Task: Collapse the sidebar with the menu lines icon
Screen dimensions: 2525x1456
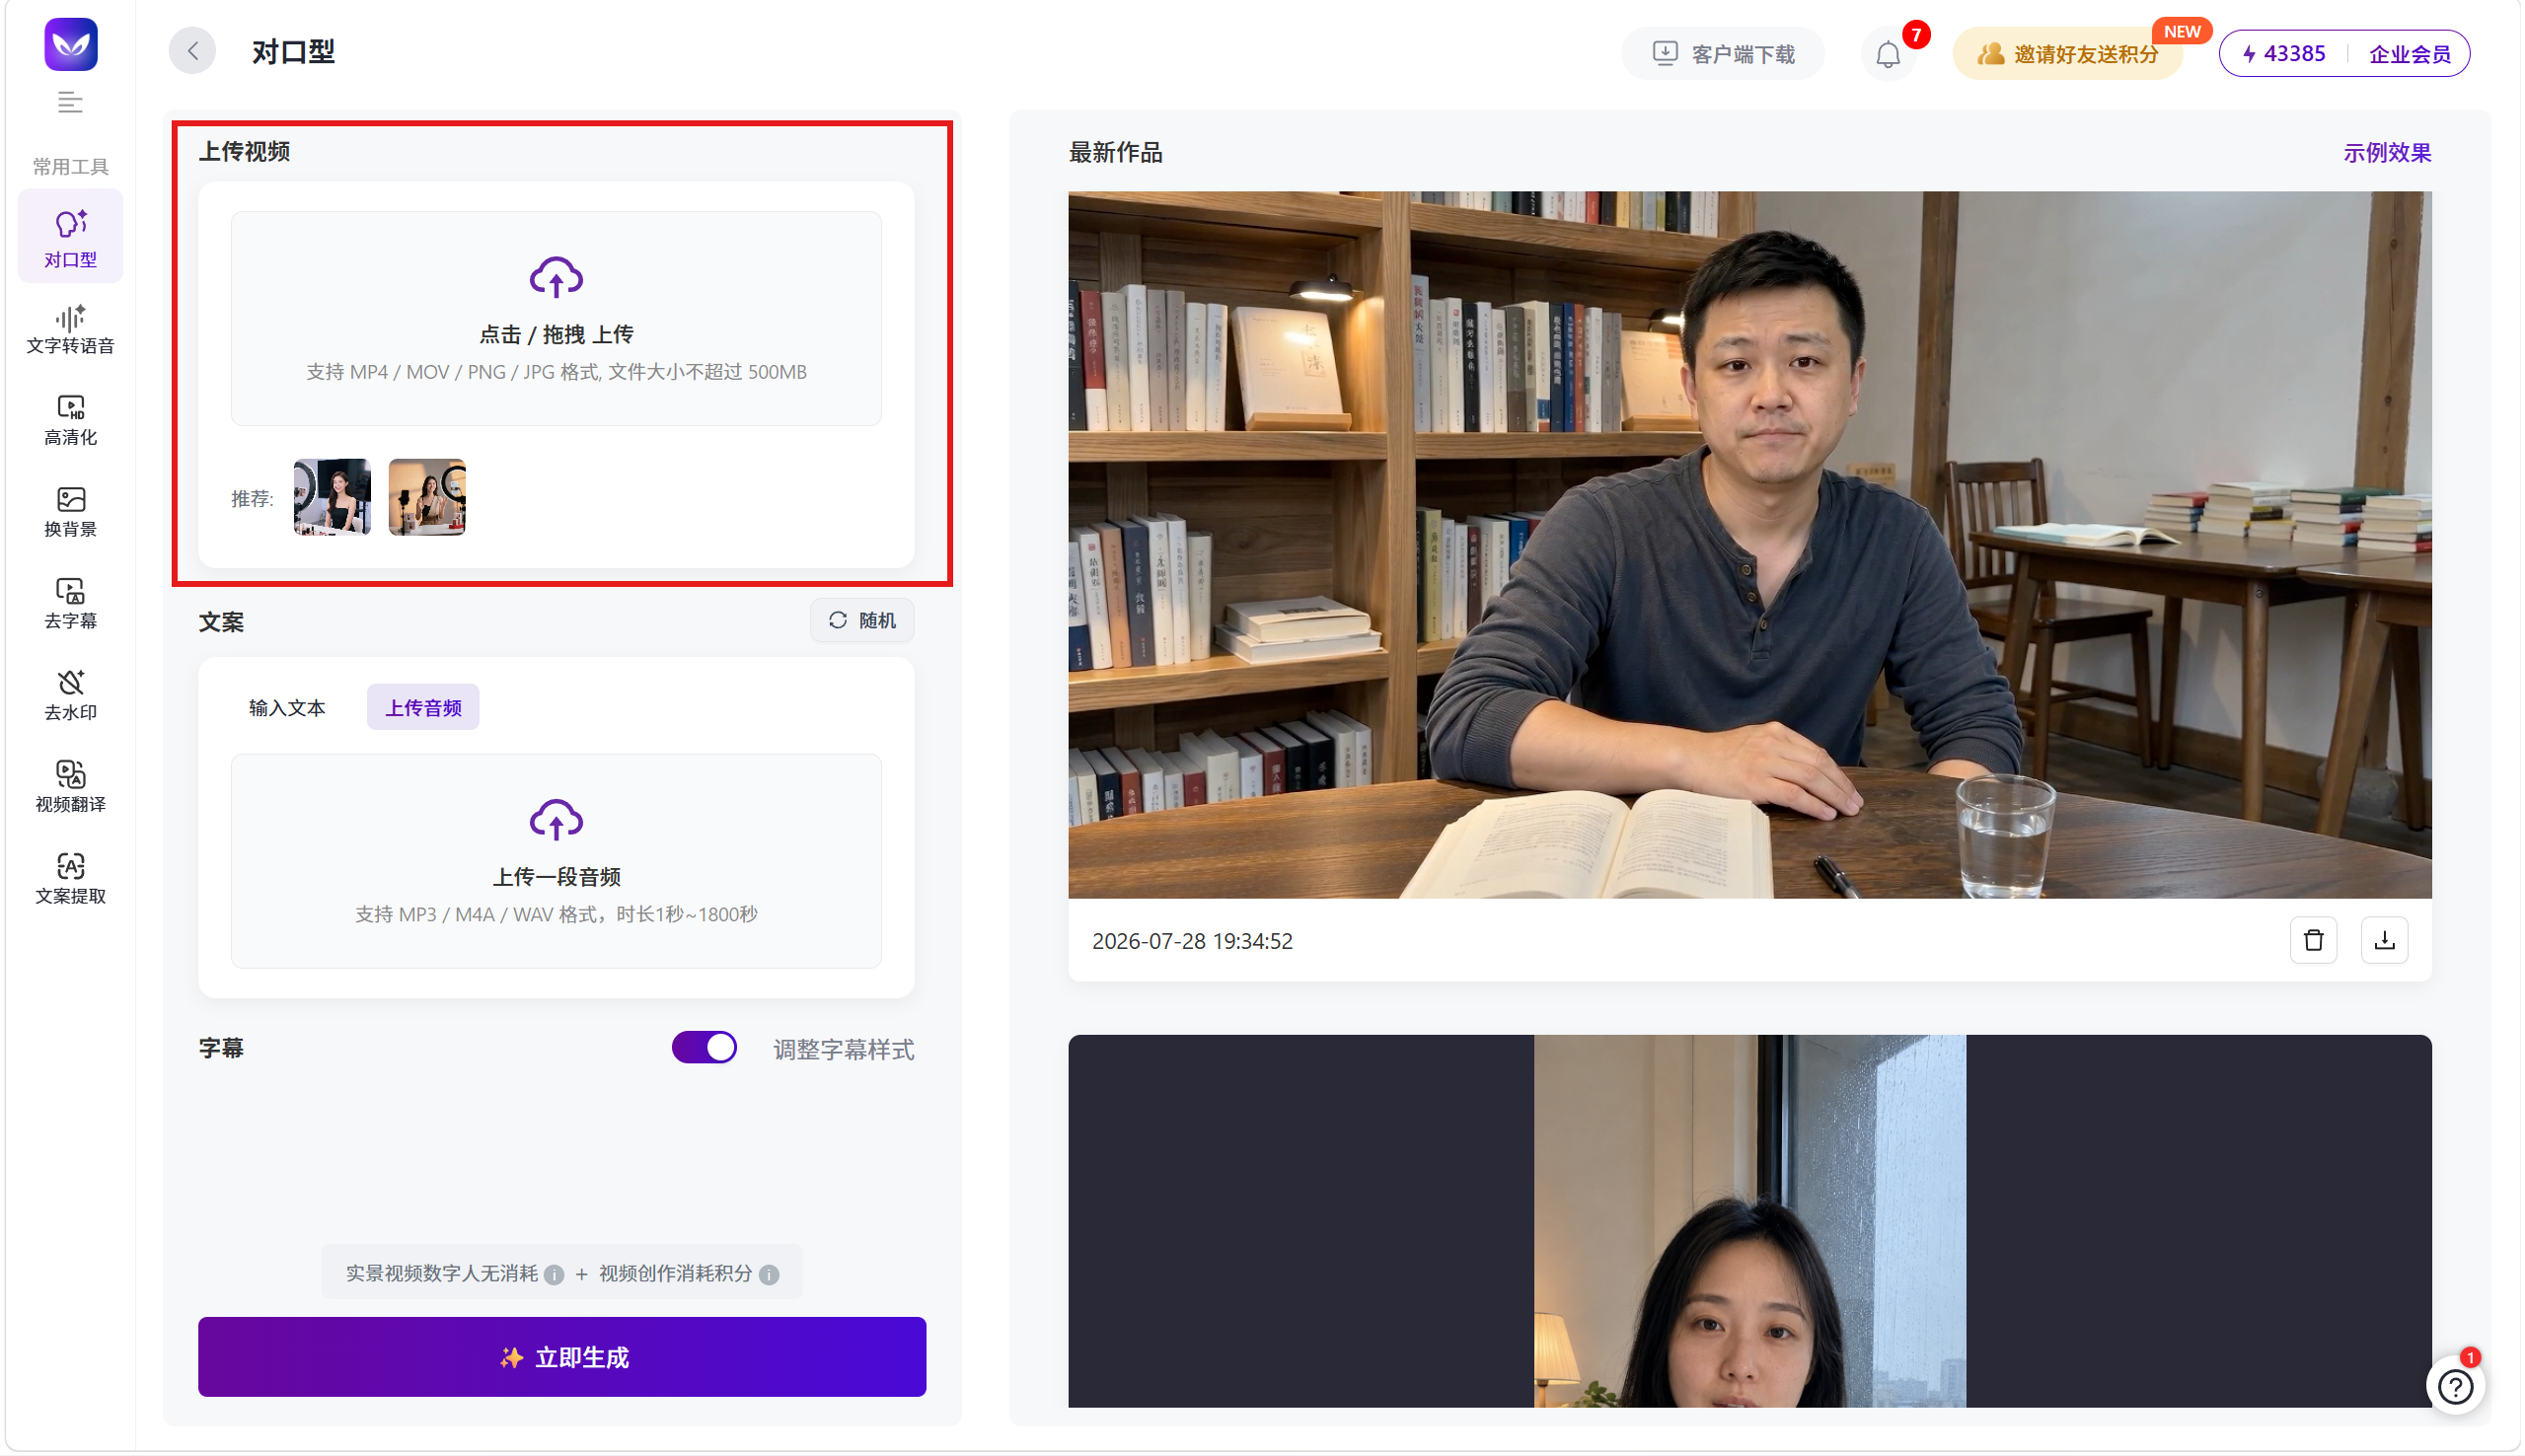Action: coord(70,102)
